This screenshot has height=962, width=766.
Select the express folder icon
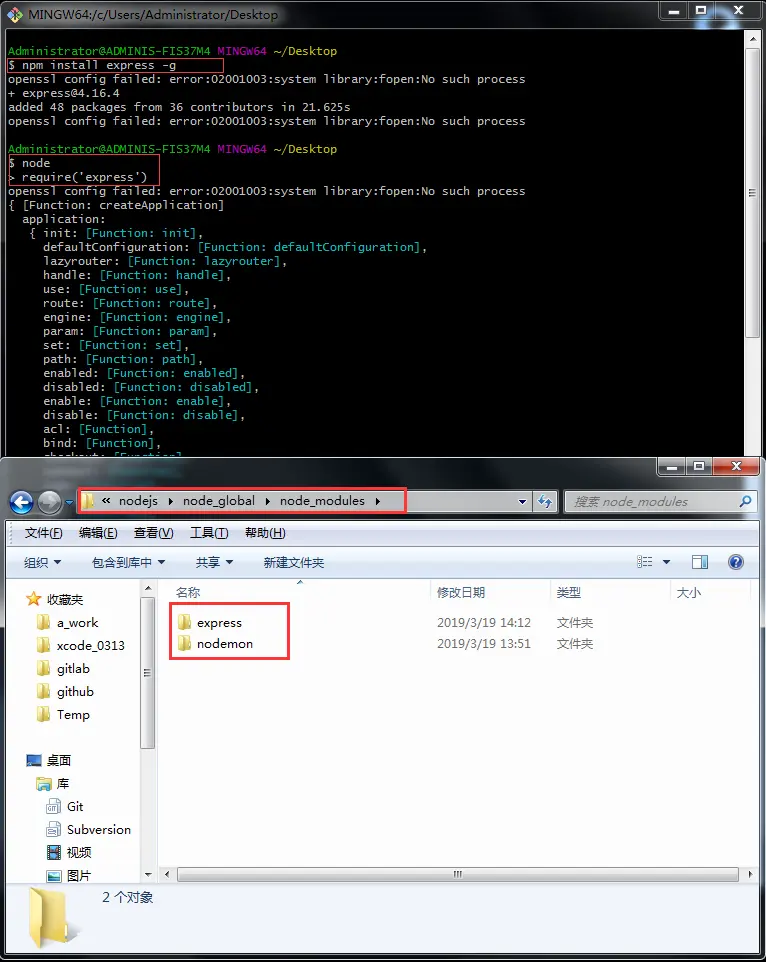point(185,622)
